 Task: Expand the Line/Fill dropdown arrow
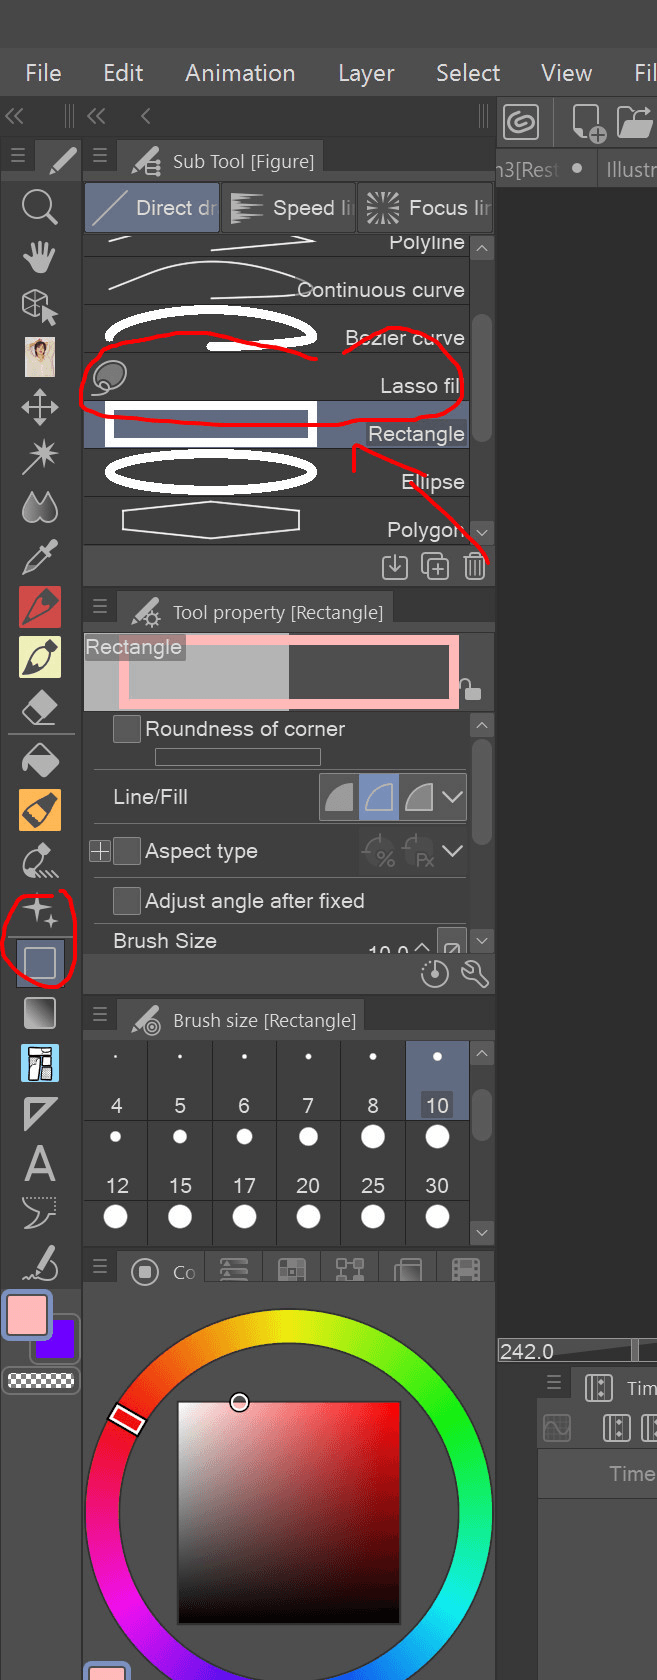tap(452, 797)
